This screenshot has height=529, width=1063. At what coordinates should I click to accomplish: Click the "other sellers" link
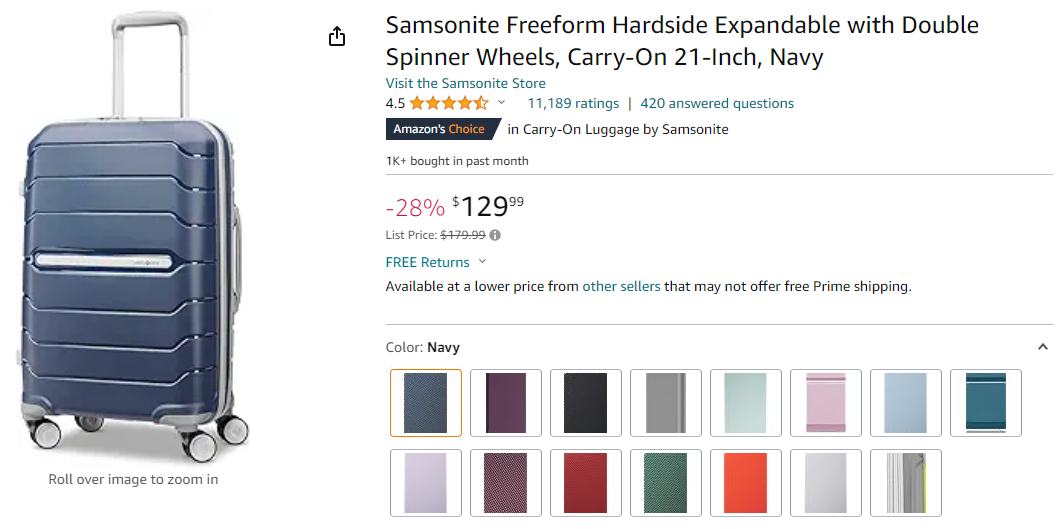[x=621, y=286]
